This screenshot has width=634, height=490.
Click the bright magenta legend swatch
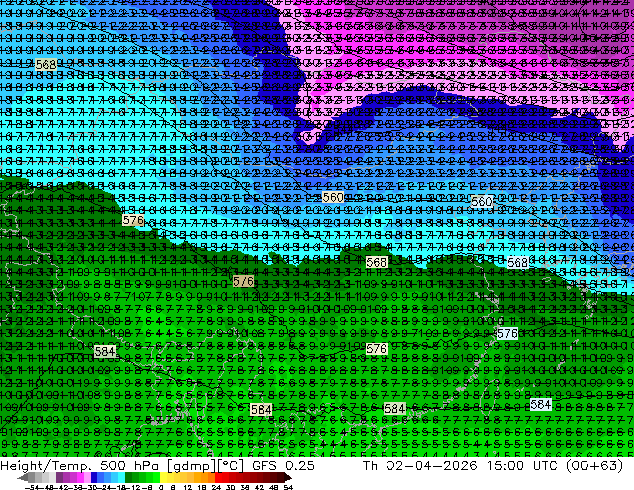point(80,477)
